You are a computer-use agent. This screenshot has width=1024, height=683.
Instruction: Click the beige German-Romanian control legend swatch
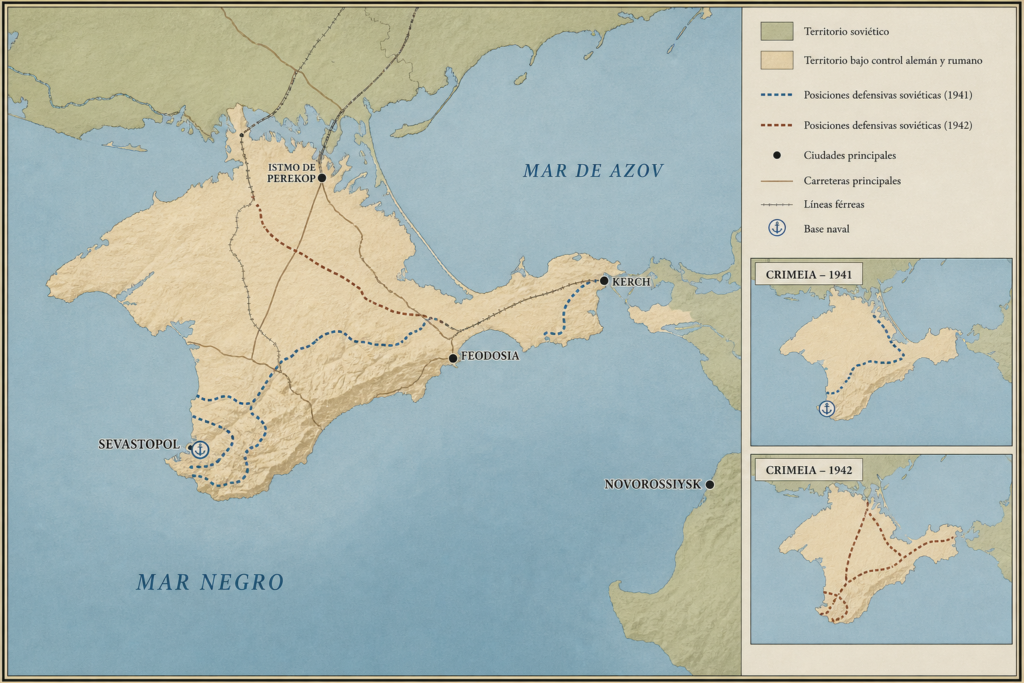[x=776, y=60]
